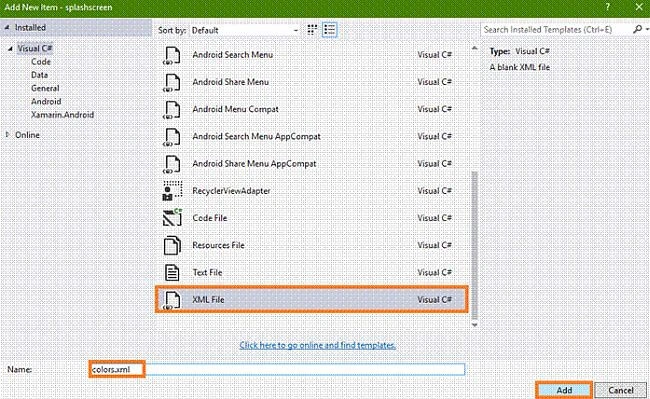Expand the Online tree node

(x=7, y=135)
